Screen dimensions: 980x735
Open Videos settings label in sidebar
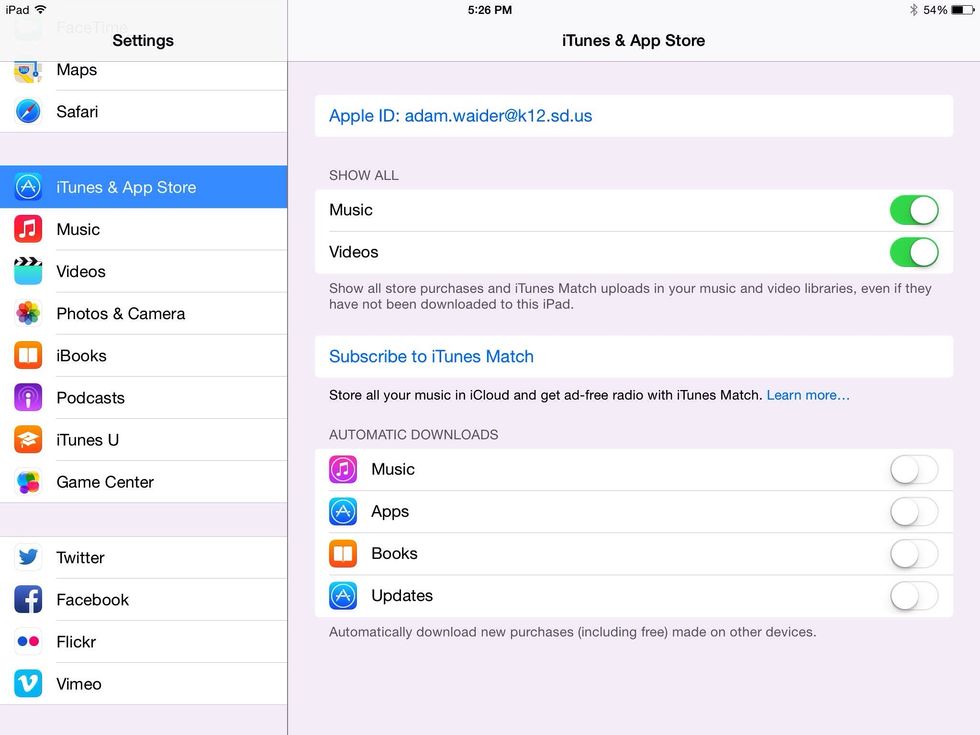(81, 271)
